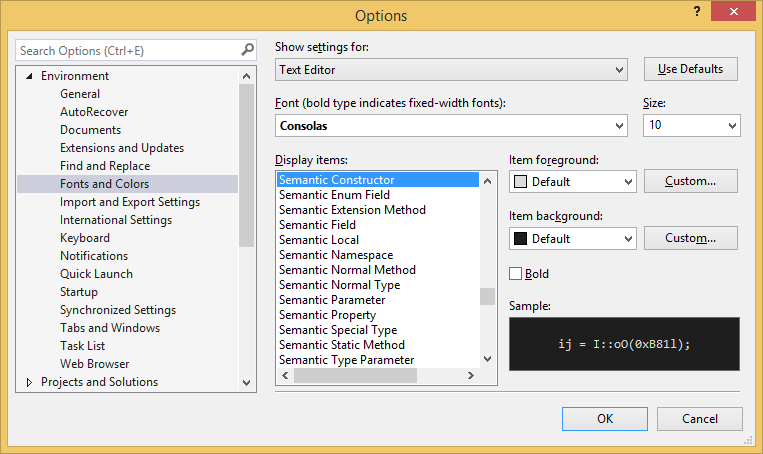This screenshot has height=454, width=763.
Task: Open the Font dropdown showing Consolas
Action: pos(451,126)
